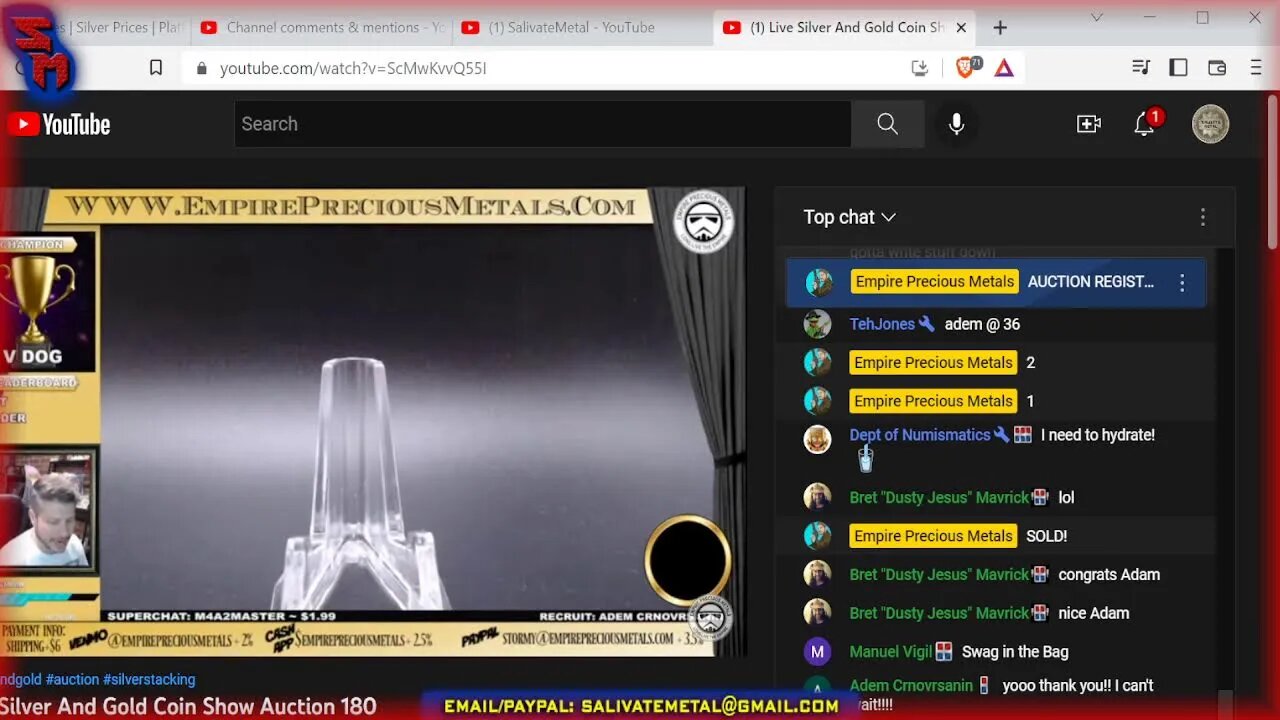1280x720 pixels.
Task: Open Brave wallet icon
Action: click(x=1217, y=68)
